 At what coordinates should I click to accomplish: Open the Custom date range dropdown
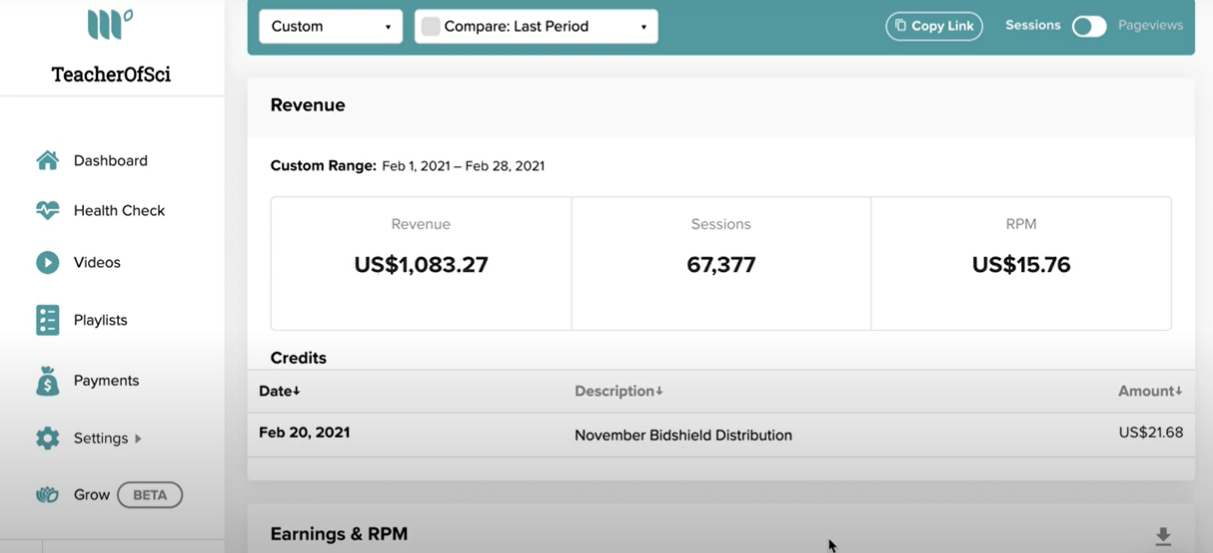point(330,26)
